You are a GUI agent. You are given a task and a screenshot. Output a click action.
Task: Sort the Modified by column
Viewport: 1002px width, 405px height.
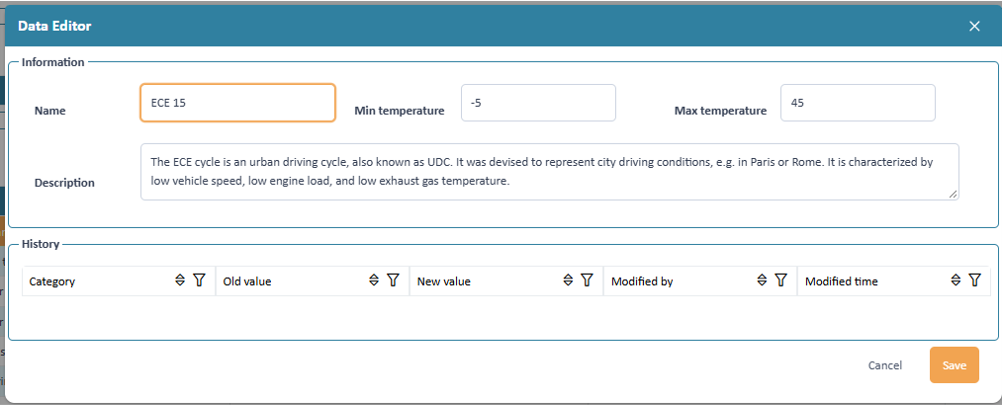(x=762, y=280)
